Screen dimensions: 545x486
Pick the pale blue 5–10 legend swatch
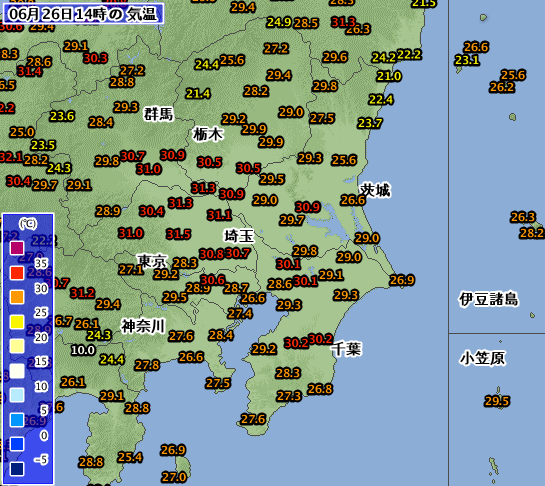click(x=17, y=395)
